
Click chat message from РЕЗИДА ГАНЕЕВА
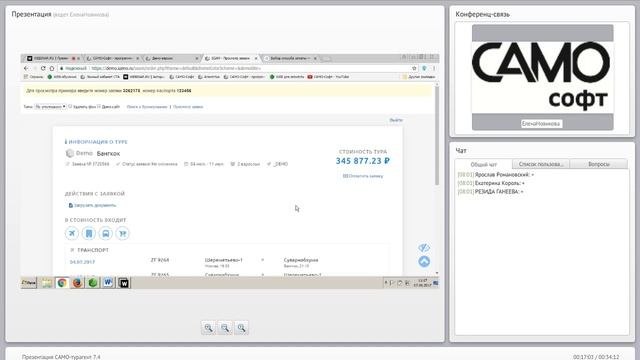coord(490,191)
